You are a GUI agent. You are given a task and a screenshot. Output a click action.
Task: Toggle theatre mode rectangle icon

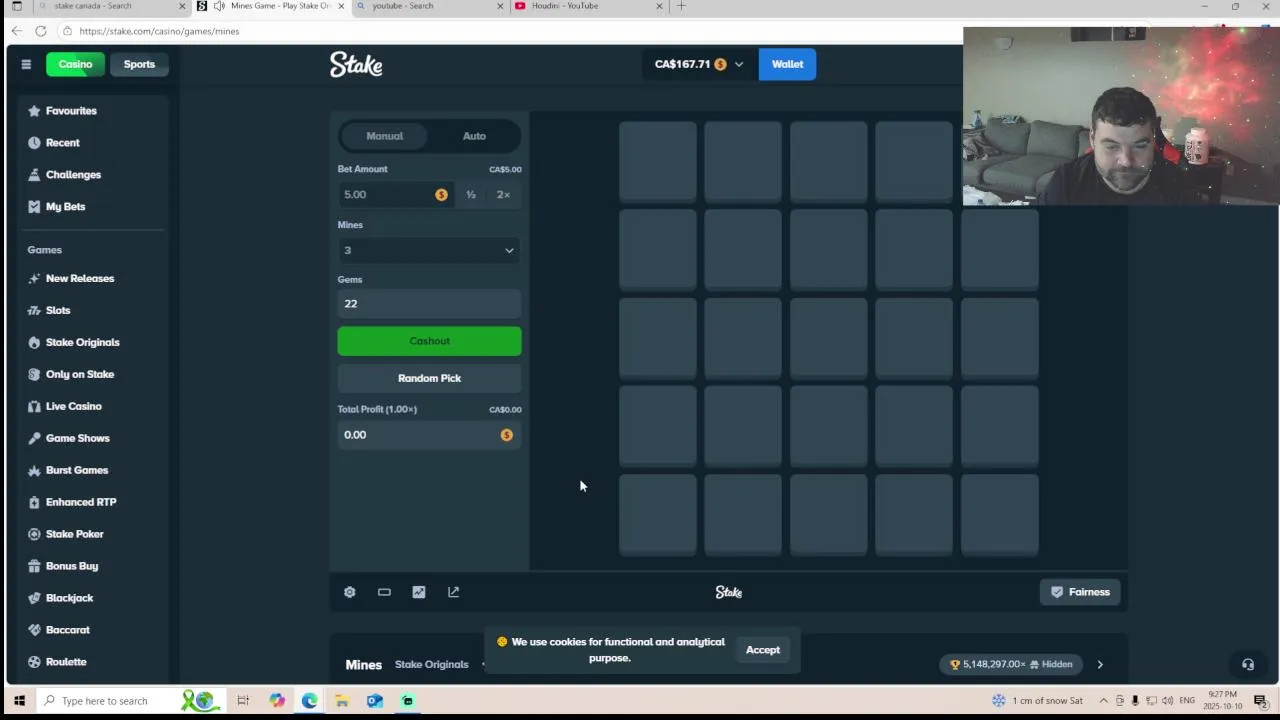click(x=384, y=592)
